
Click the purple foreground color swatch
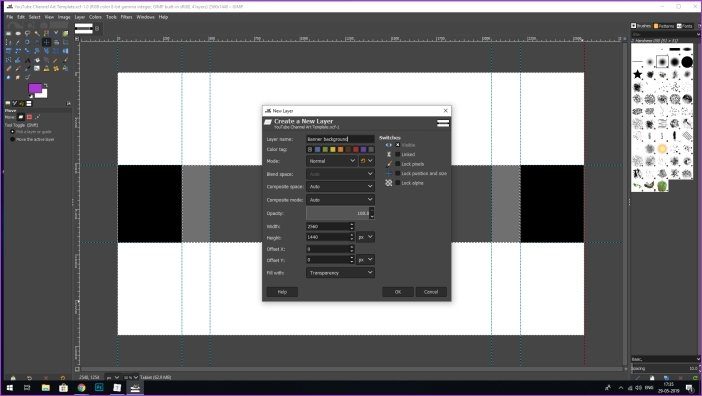(35, 88)
